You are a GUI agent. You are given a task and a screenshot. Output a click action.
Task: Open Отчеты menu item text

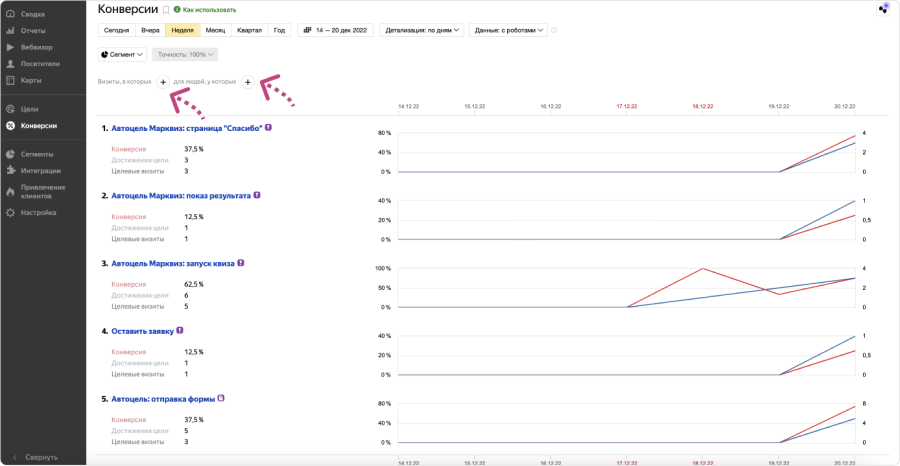coord(33,30)
